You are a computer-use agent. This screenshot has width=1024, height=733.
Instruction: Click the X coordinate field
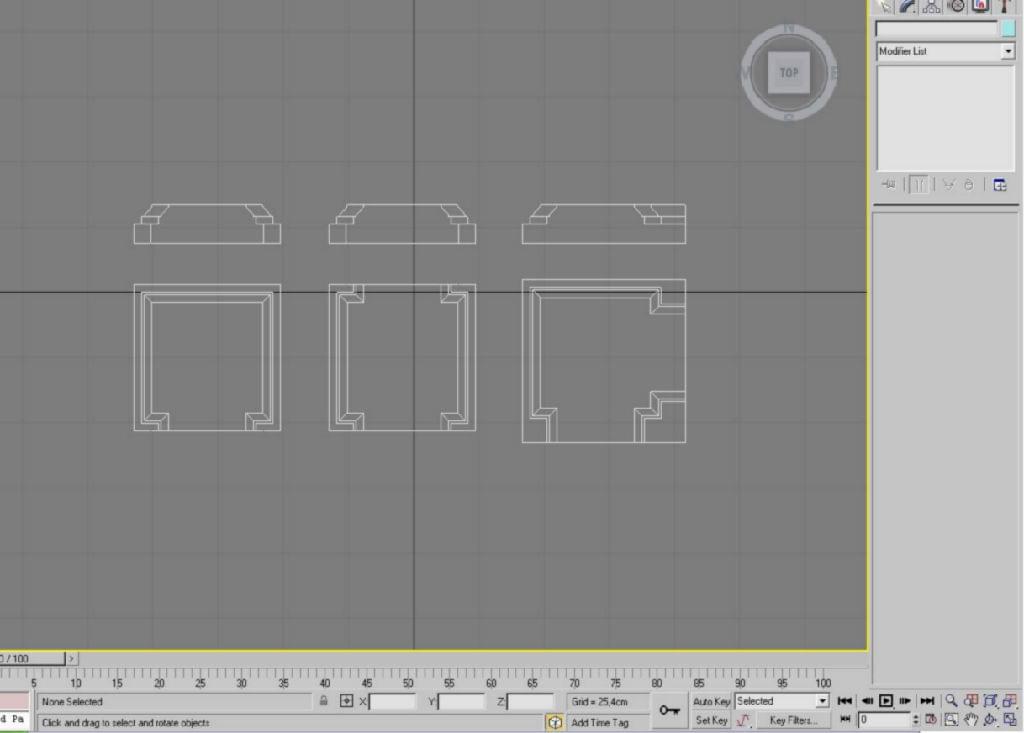click(x=392, y=702)
